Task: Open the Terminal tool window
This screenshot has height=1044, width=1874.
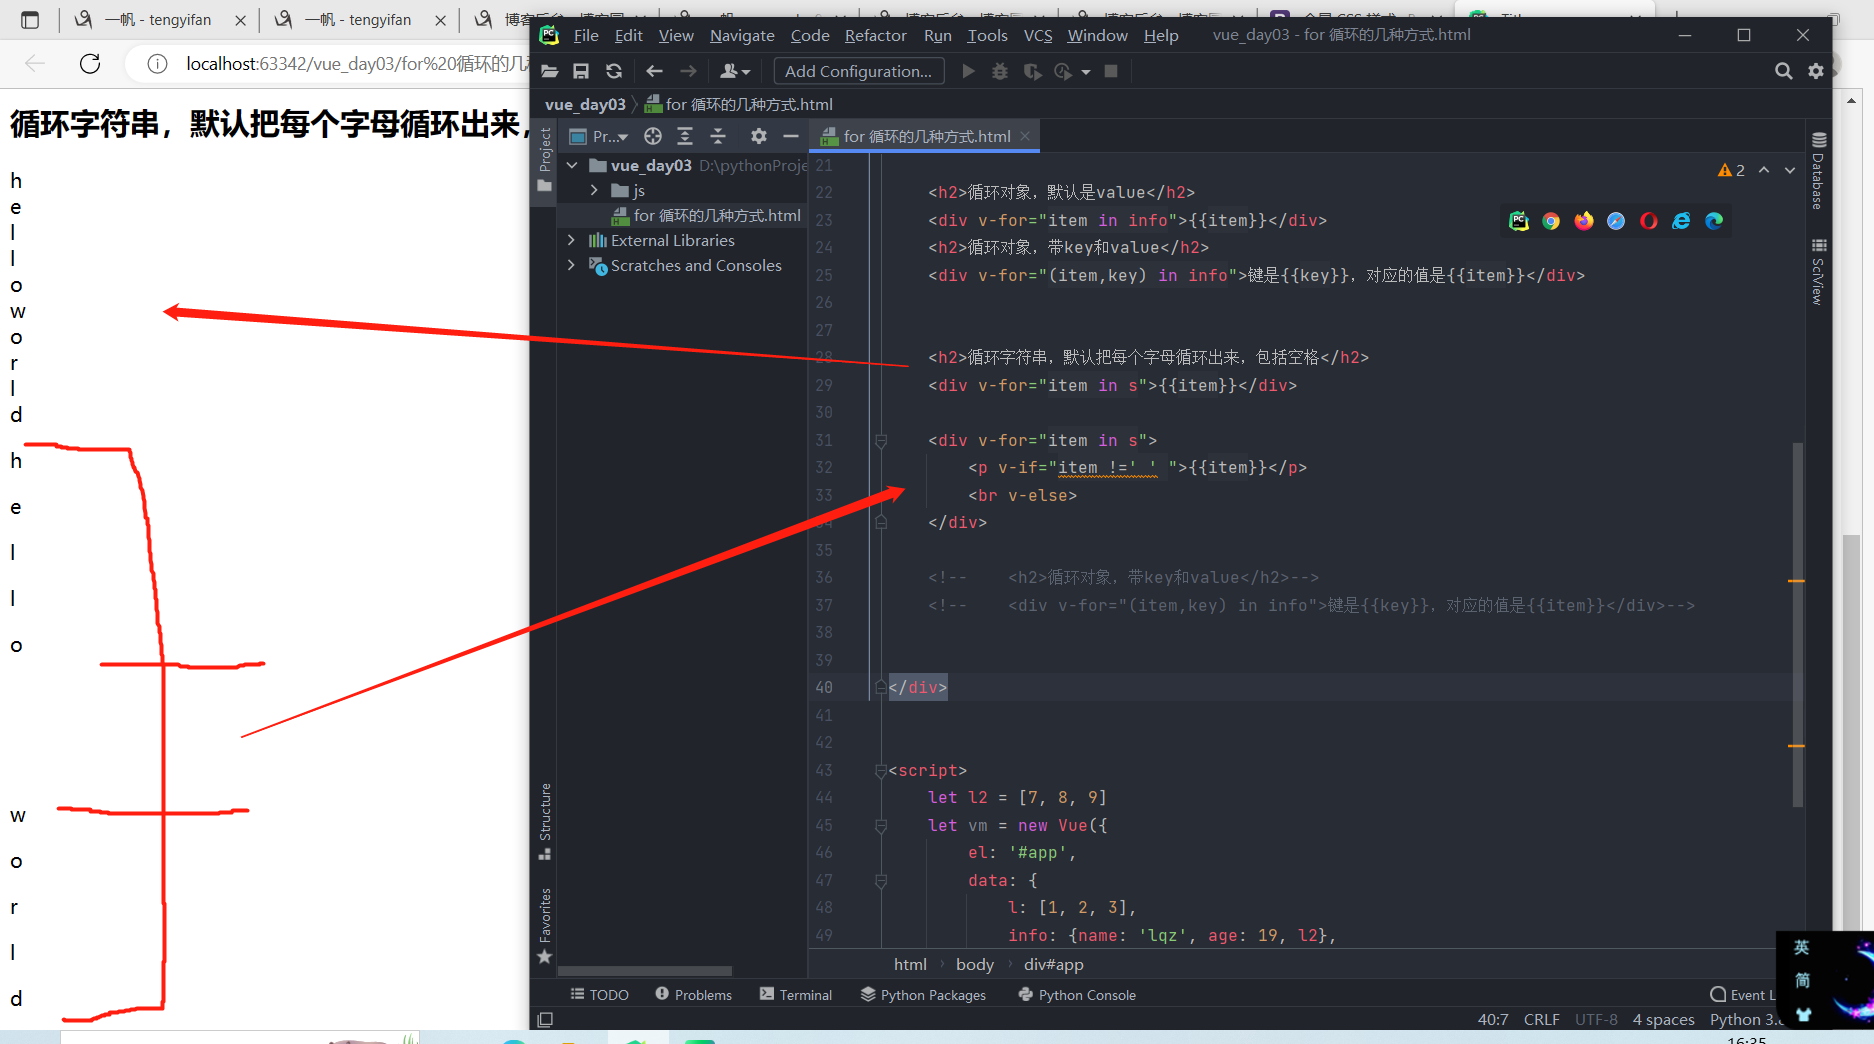Action: [x=796, y=995]
